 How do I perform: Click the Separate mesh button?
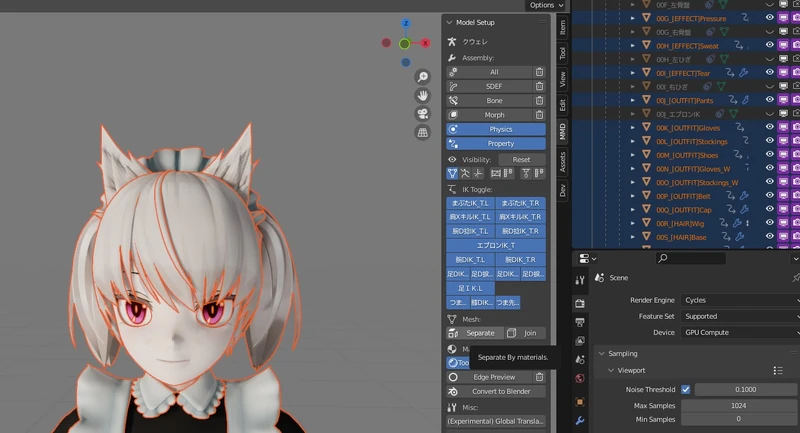tap(475, 333)
